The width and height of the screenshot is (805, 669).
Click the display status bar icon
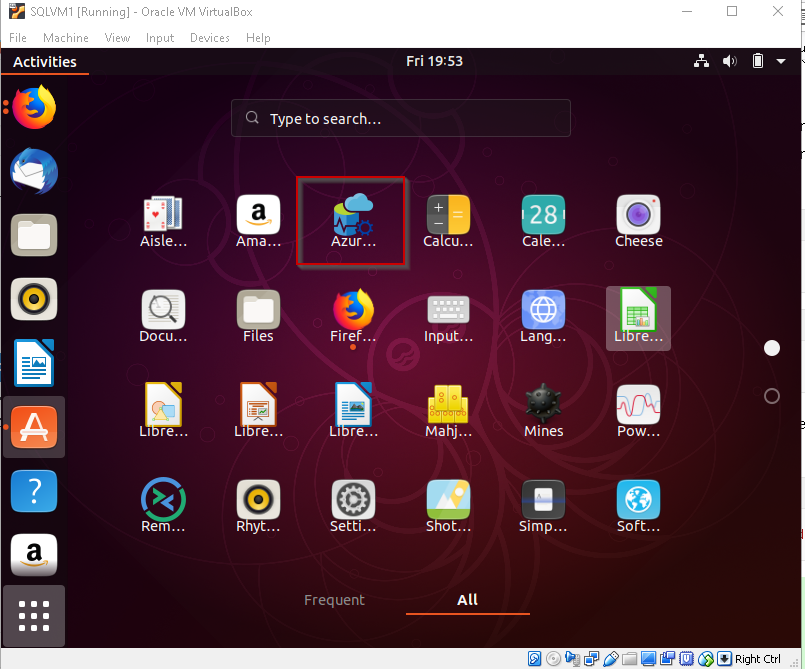648,659
